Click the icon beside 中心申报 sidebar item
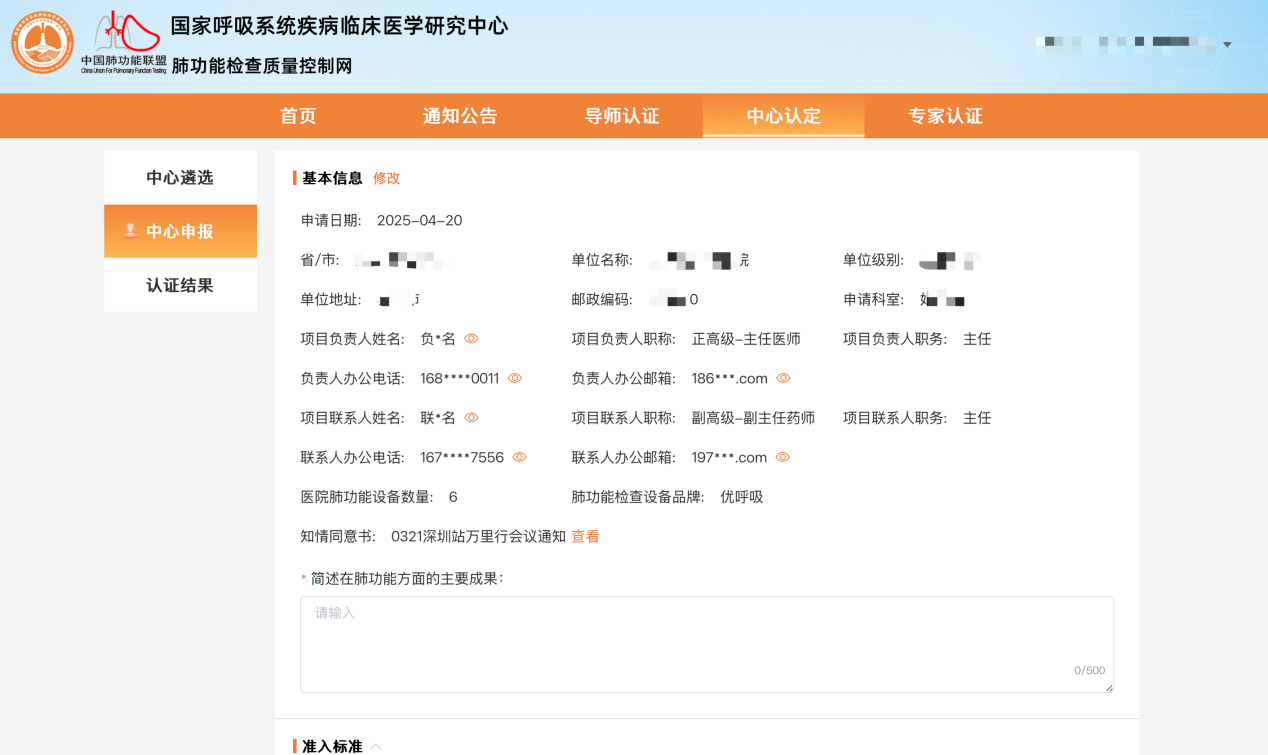The height and width of the screenshot is (755, 1268). point(130,231)
